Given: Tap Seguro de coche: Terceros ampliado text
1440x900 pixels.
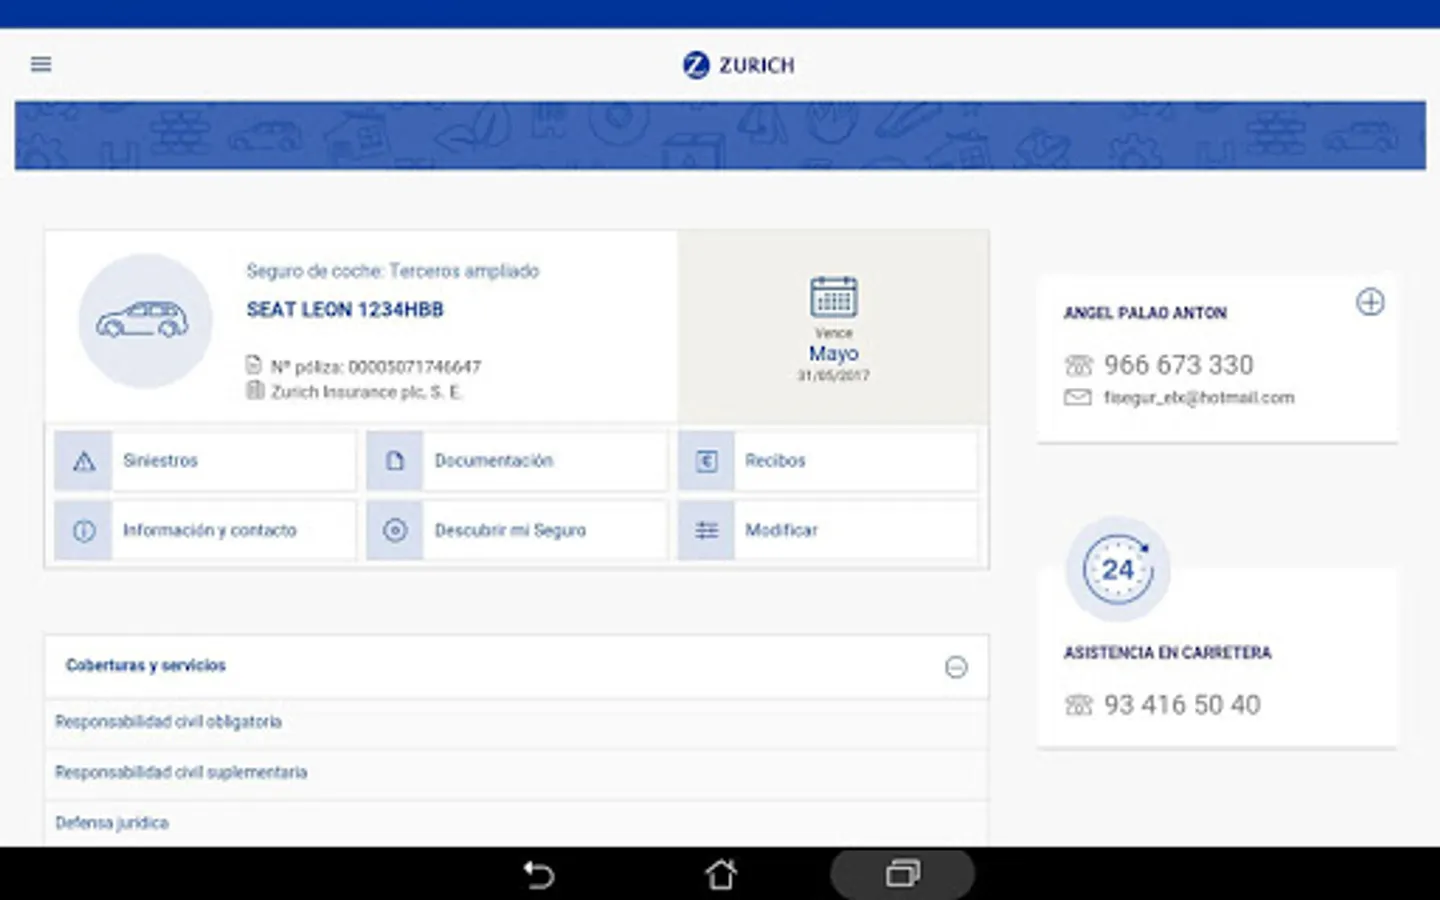Looking at the screenshot, I should (x=393, y=271).
